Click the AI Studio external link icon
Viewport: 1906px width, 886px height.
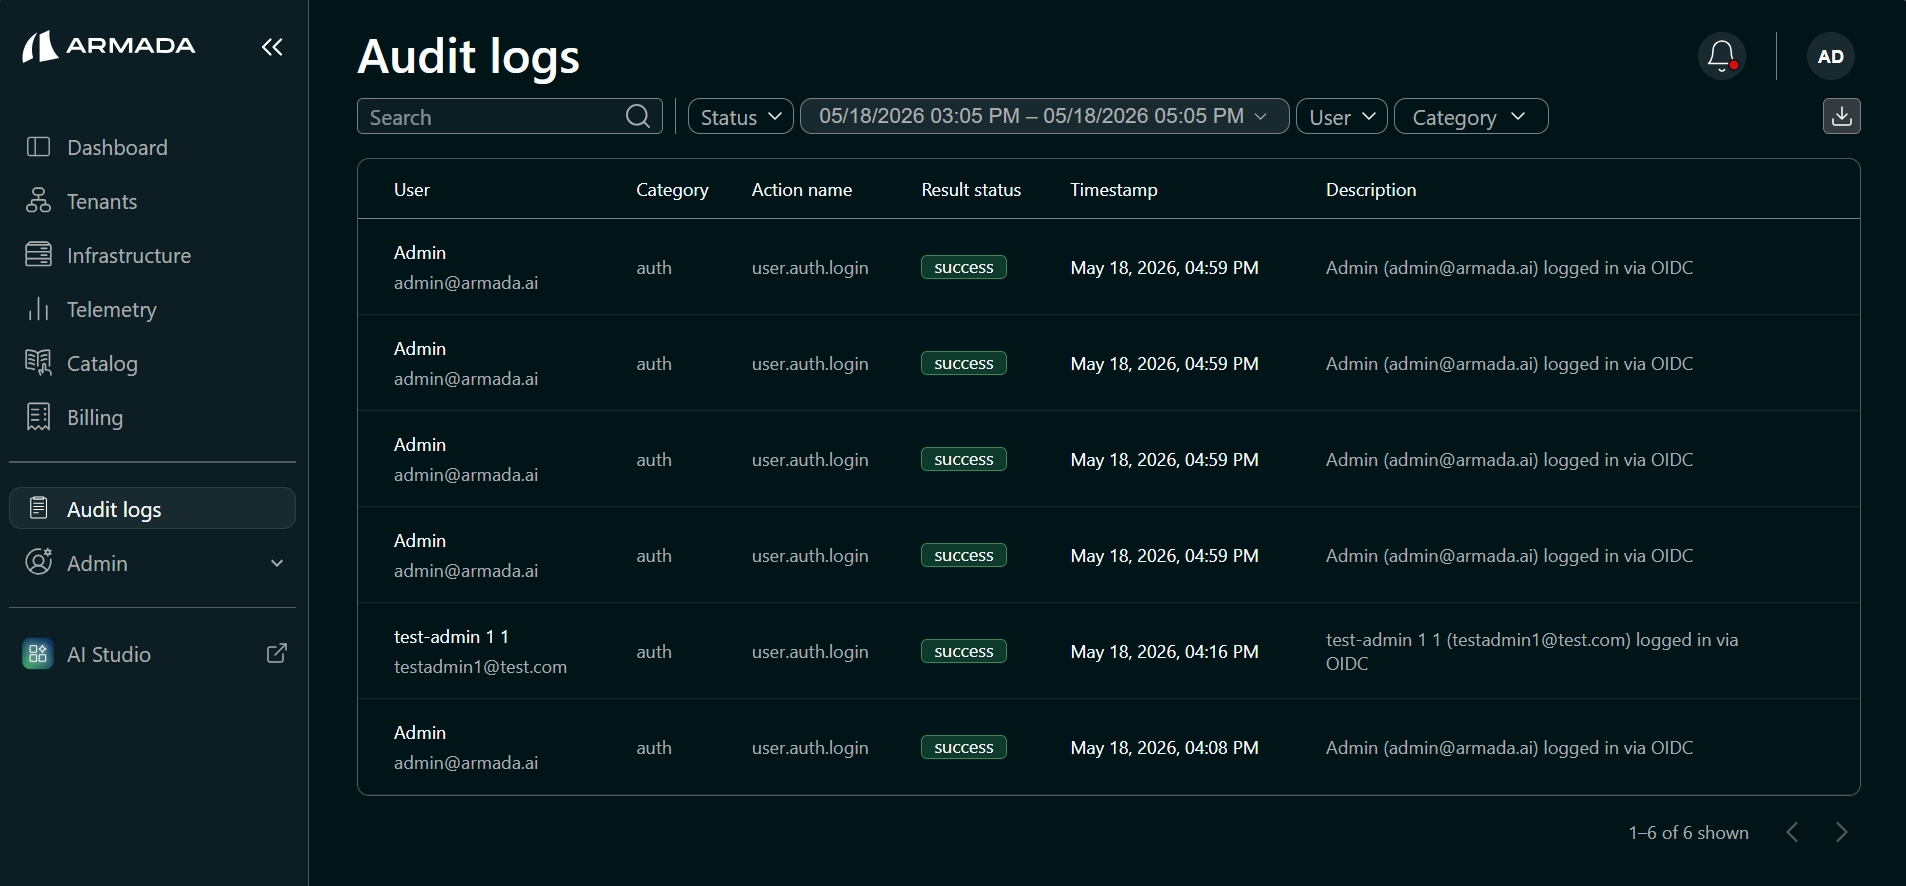point(277,654)
